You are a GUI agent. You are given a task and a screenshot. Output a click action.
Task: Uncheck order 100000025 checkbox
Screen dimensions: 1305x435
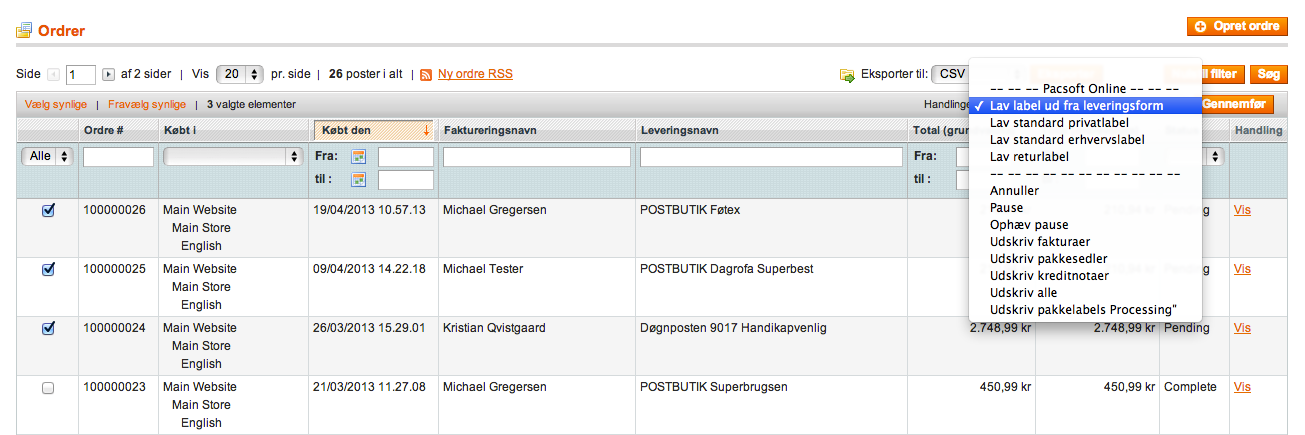coord(48,269)
